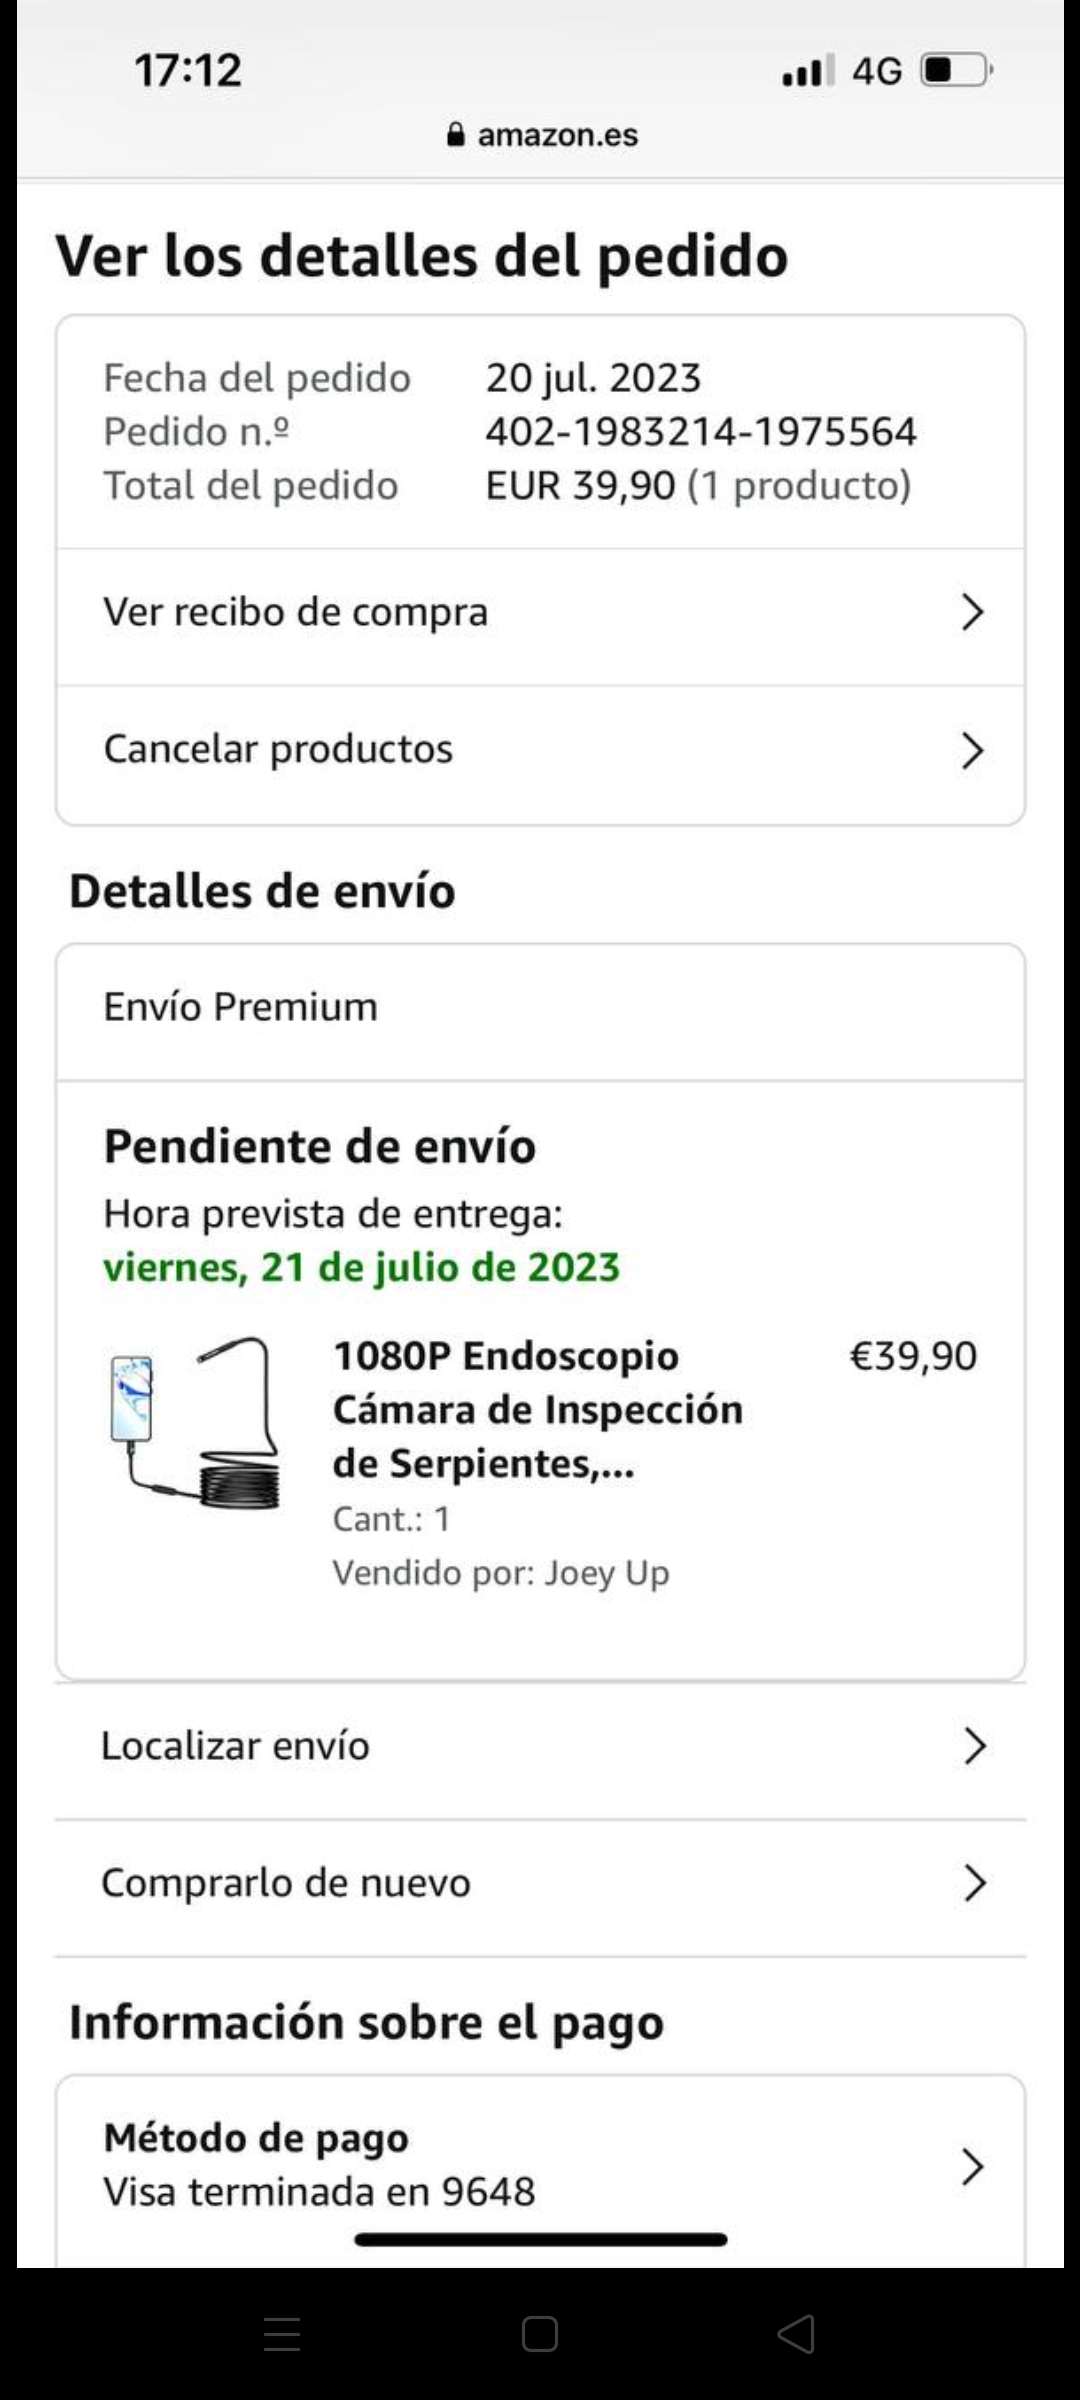Tap the chevron next to 'Cancelar productos'
Image resolution: width=1080 pixels, height=2400 pixels.
972,750
